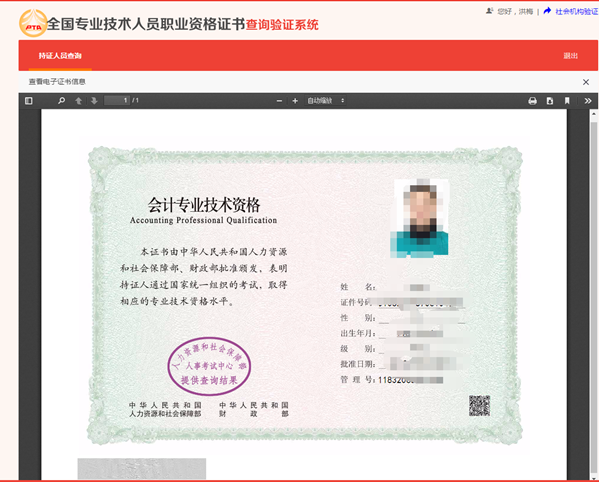Click the PTA logo icon
Viewport: 599px width, 482px height.
click(x=33, y=23)
